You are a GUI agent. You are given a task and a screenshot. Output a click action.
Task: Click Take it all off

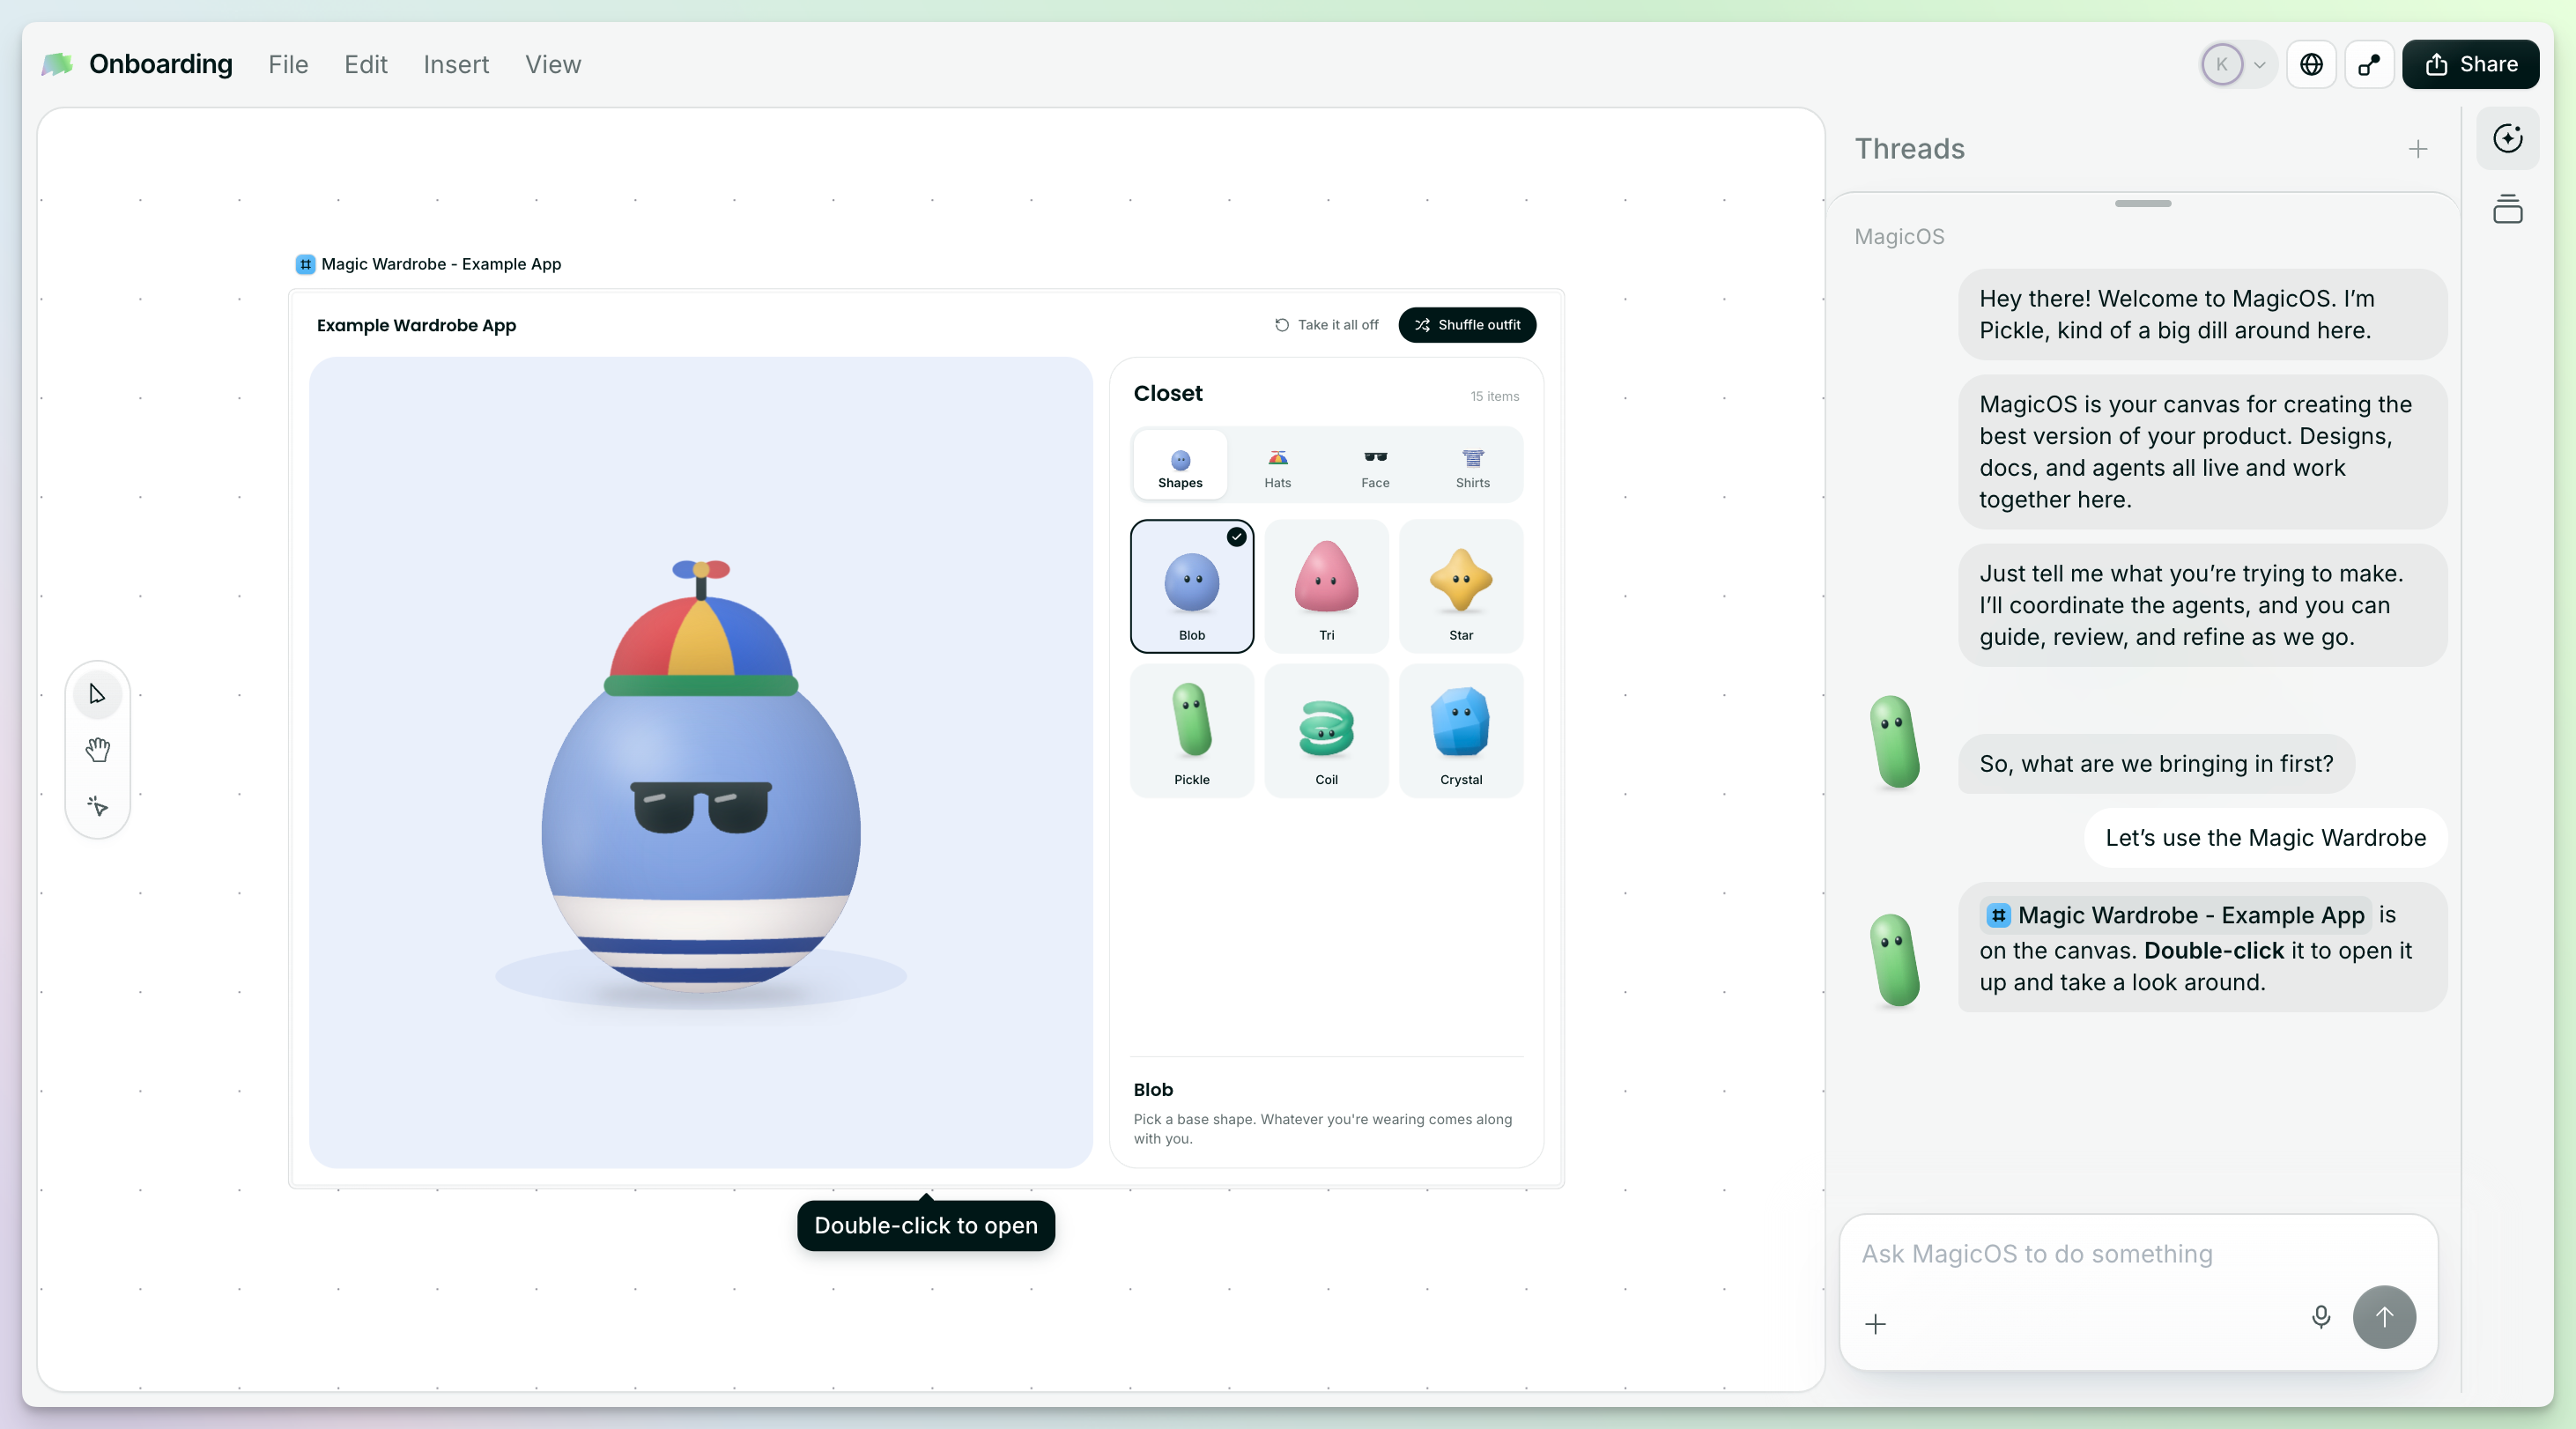point(1326,325)
